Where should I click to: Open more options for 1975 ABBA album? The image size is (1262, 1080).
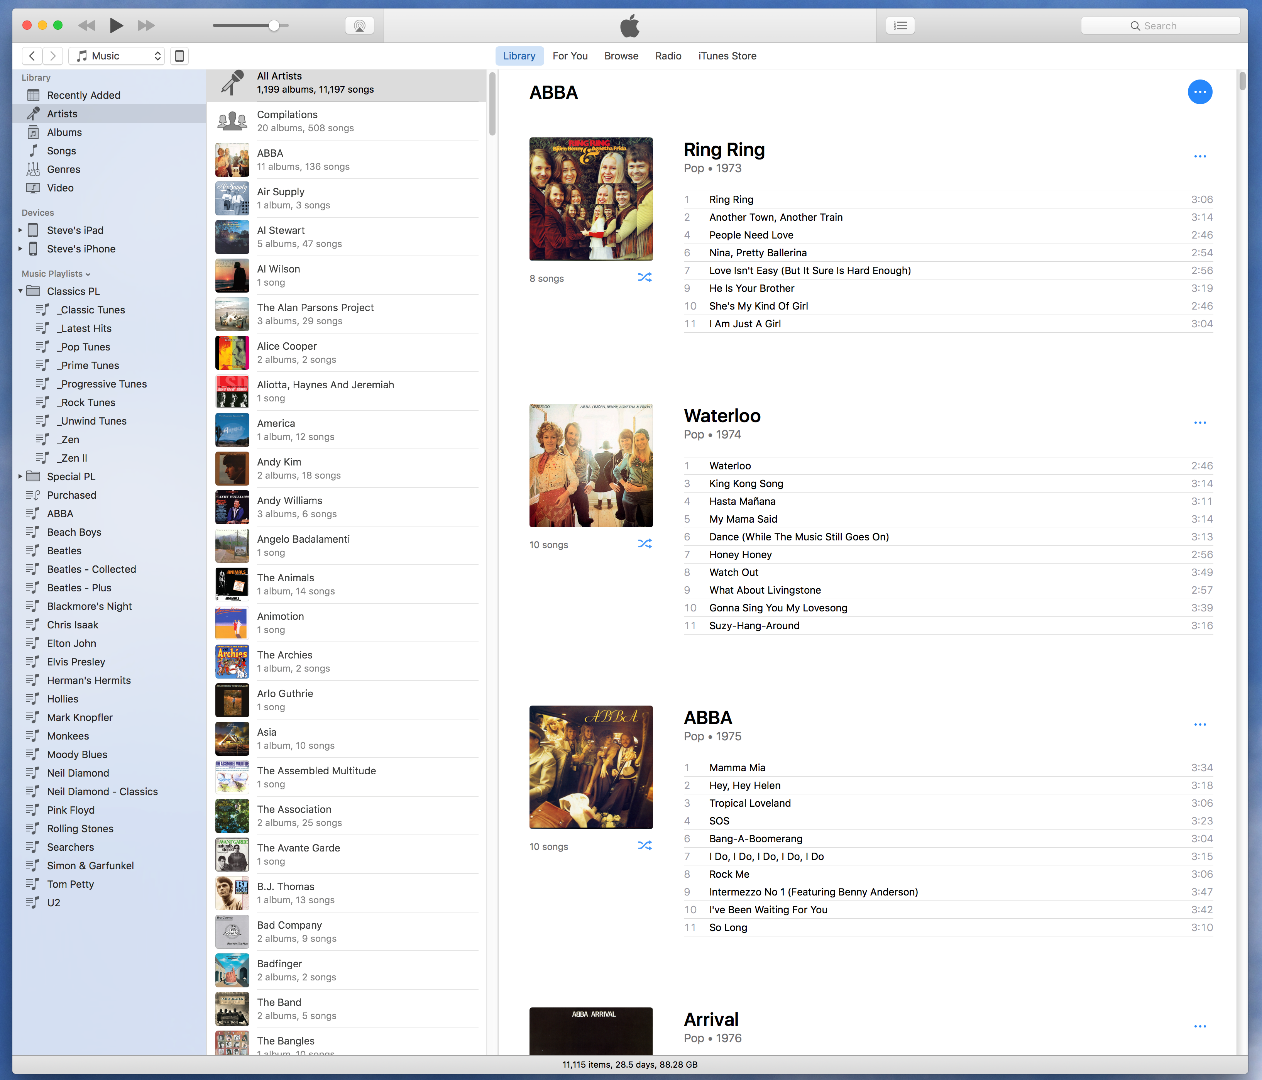click(x=1200, y=724)
